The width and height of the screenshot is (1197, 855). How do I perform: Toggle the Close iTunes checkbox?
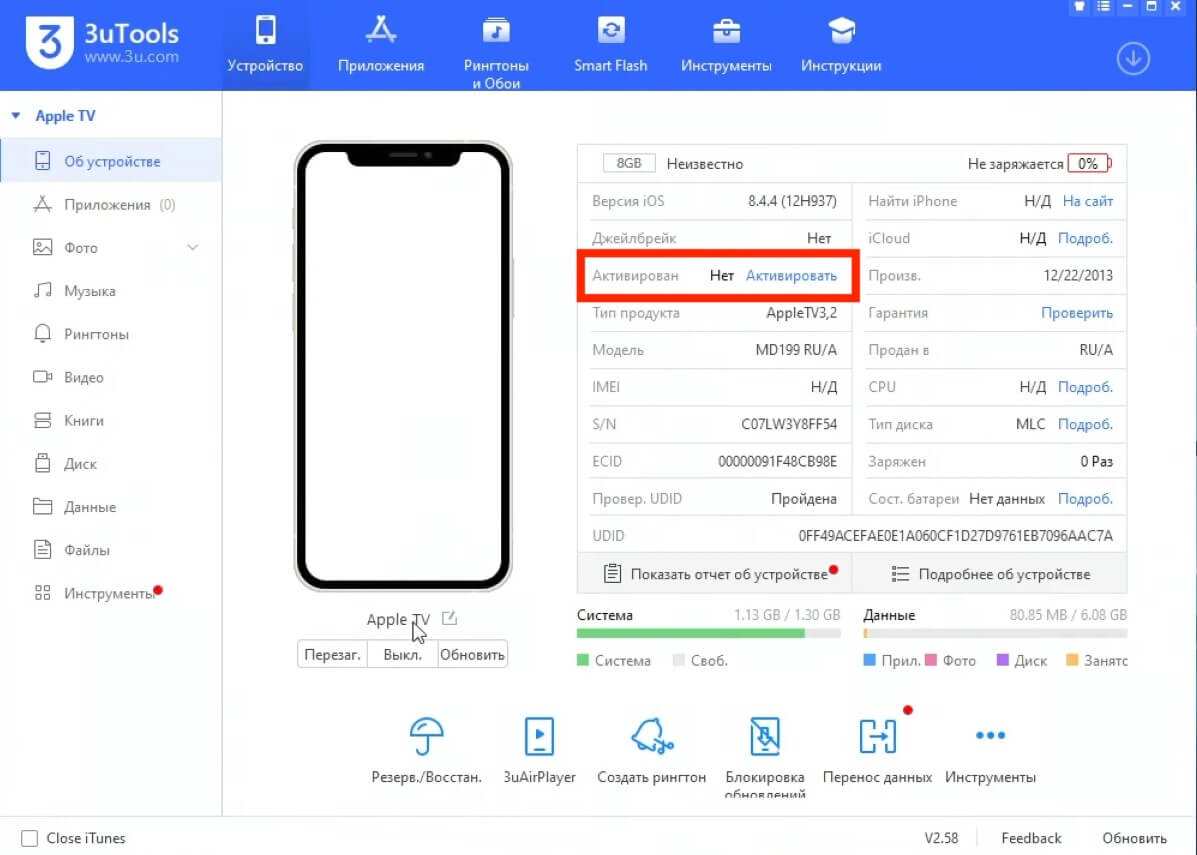pyautogui.click(x=30, y=838)
